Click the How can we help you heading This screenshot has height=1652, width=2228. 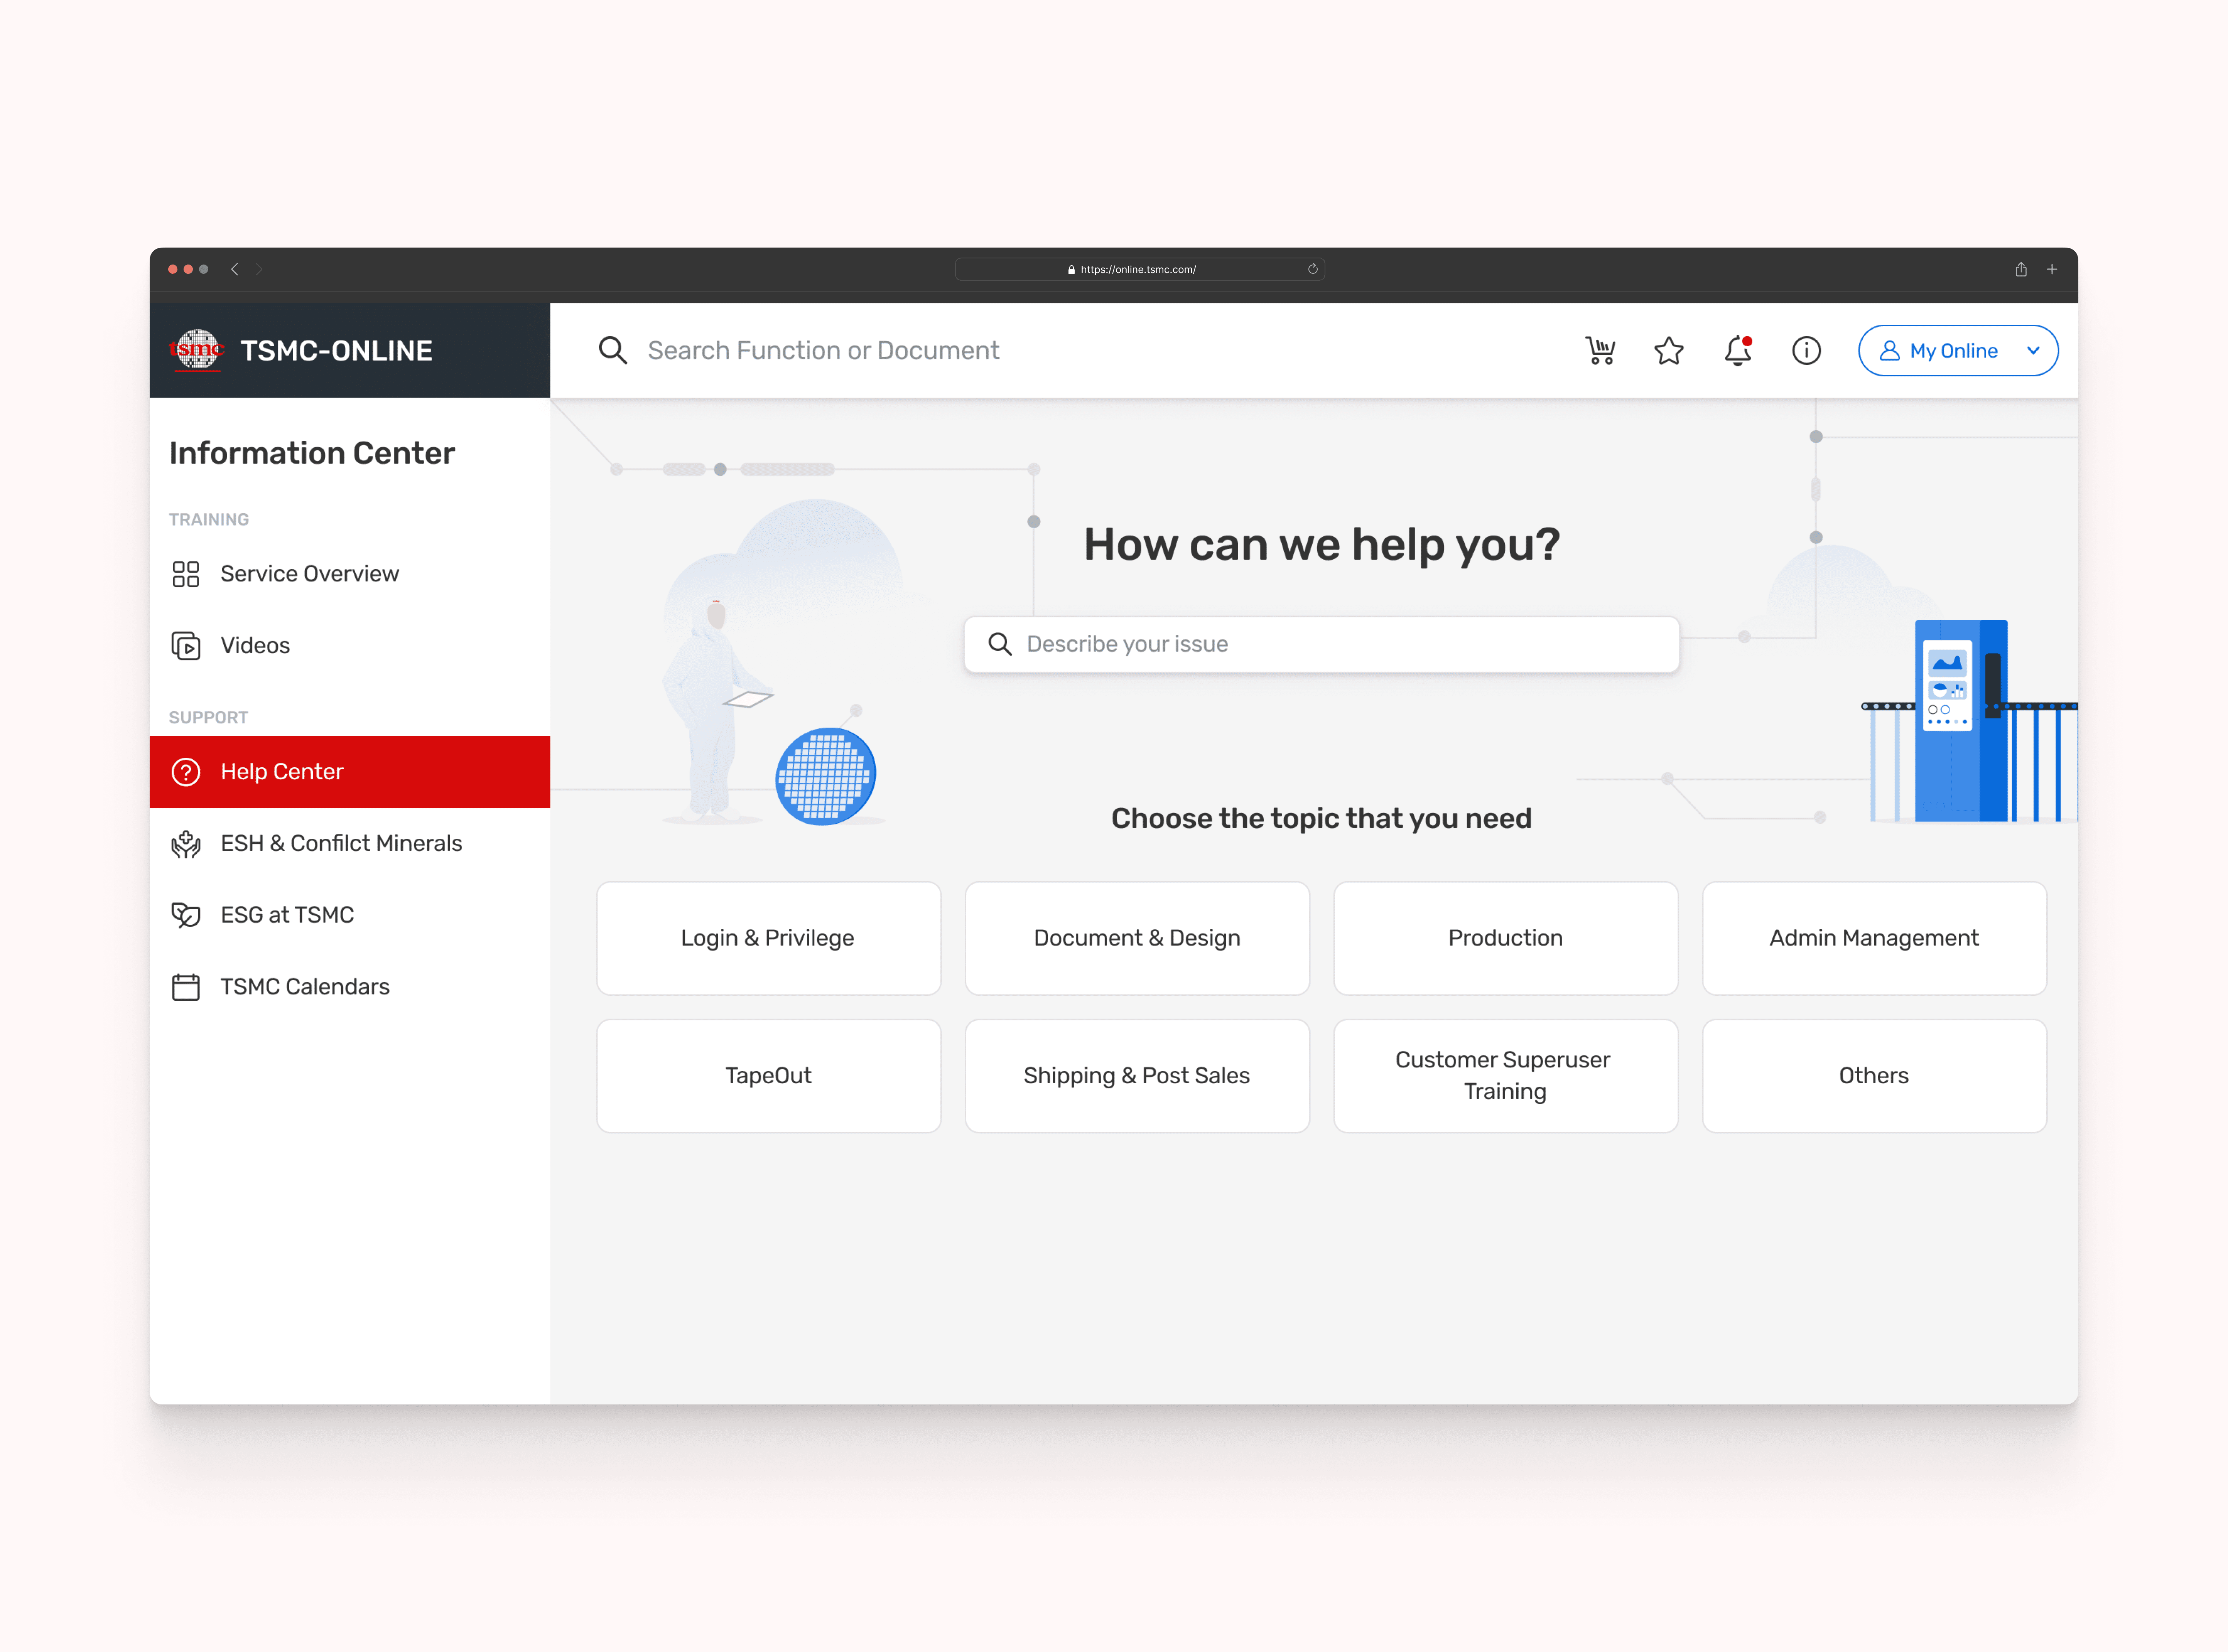1321,544
